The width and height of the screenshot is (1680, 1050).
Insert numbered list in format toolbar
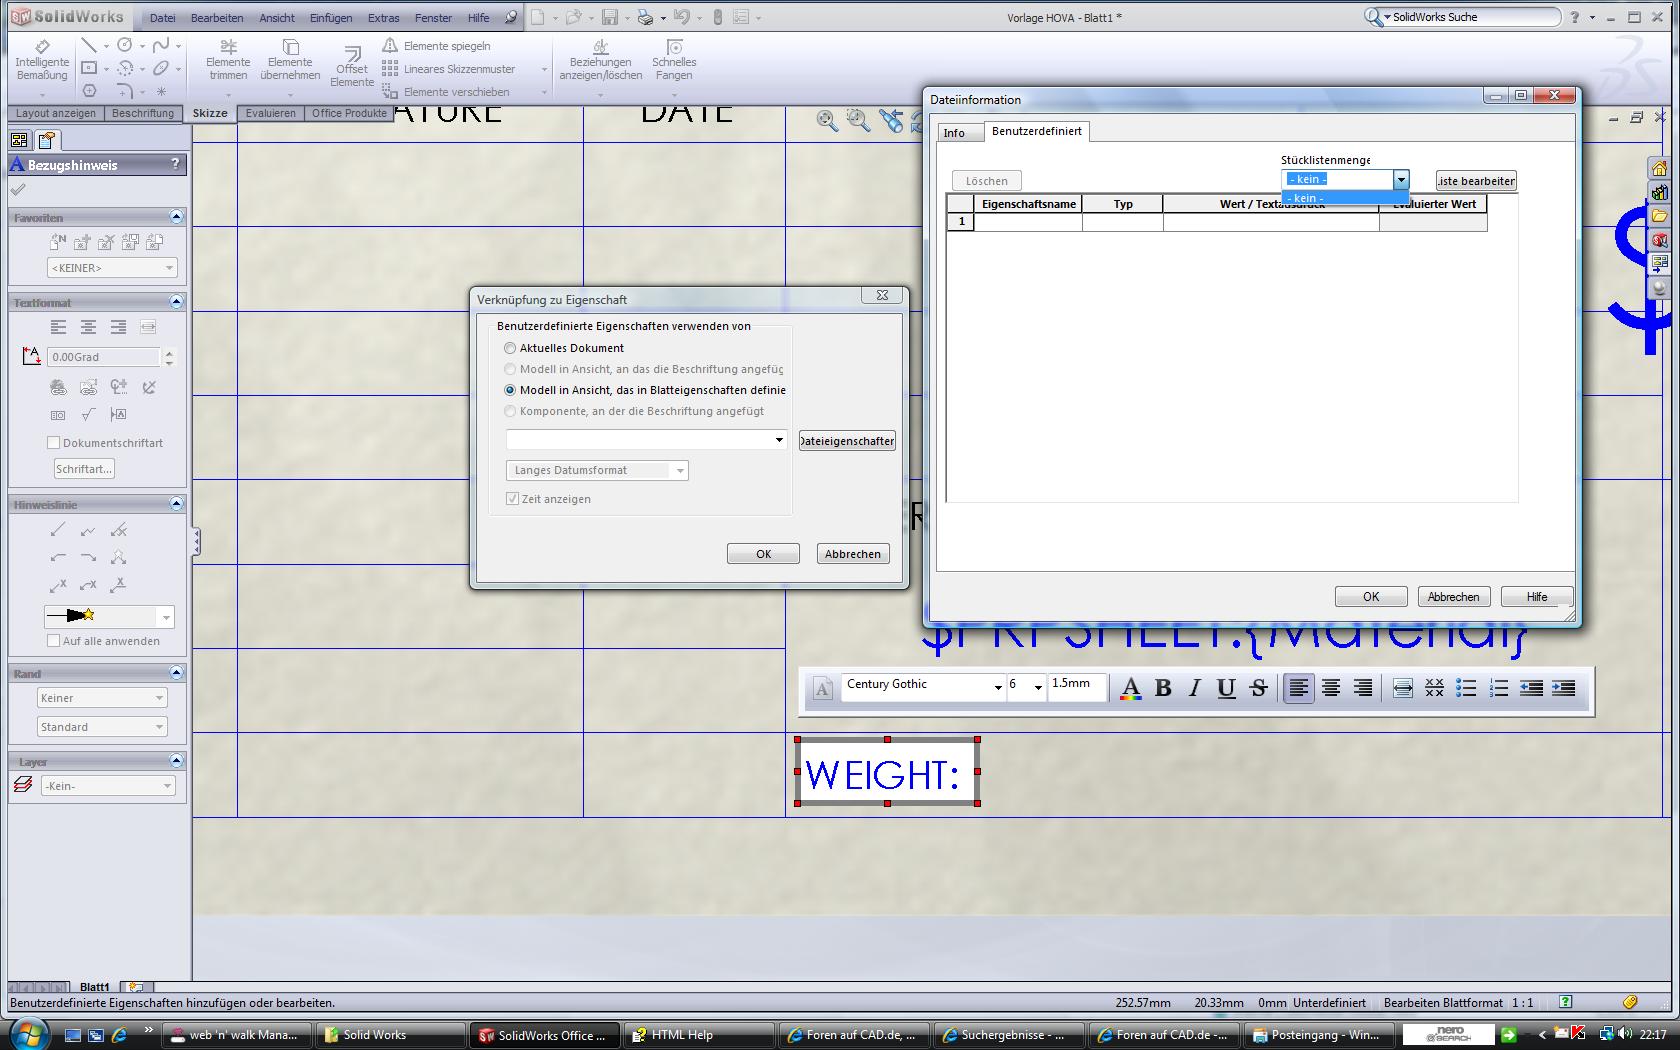1498,688
